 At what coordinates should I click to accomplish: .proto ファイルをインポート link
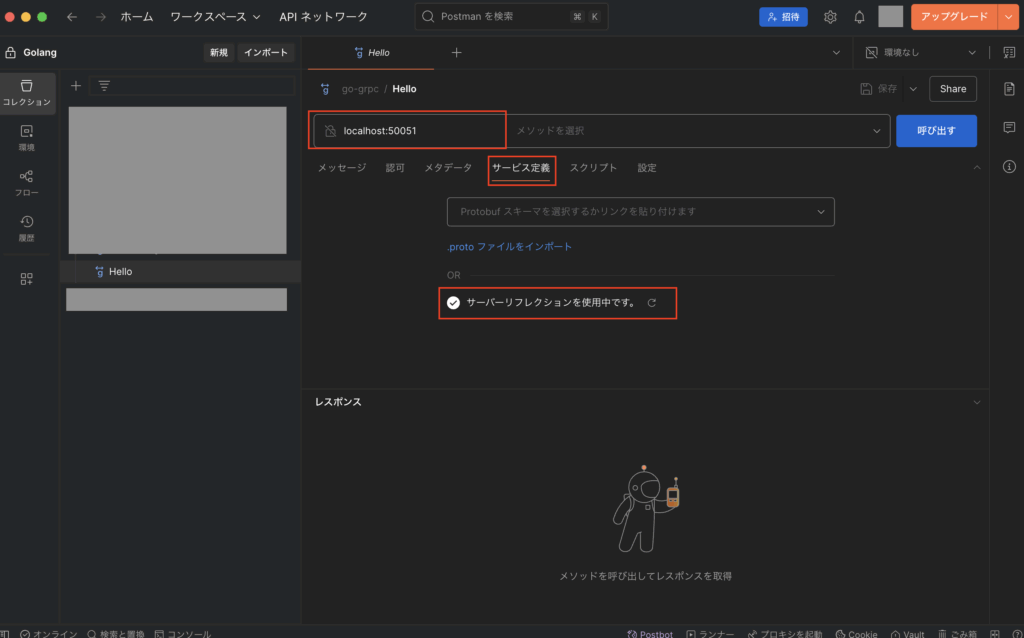pyautogui.click(x=509, y=247)
